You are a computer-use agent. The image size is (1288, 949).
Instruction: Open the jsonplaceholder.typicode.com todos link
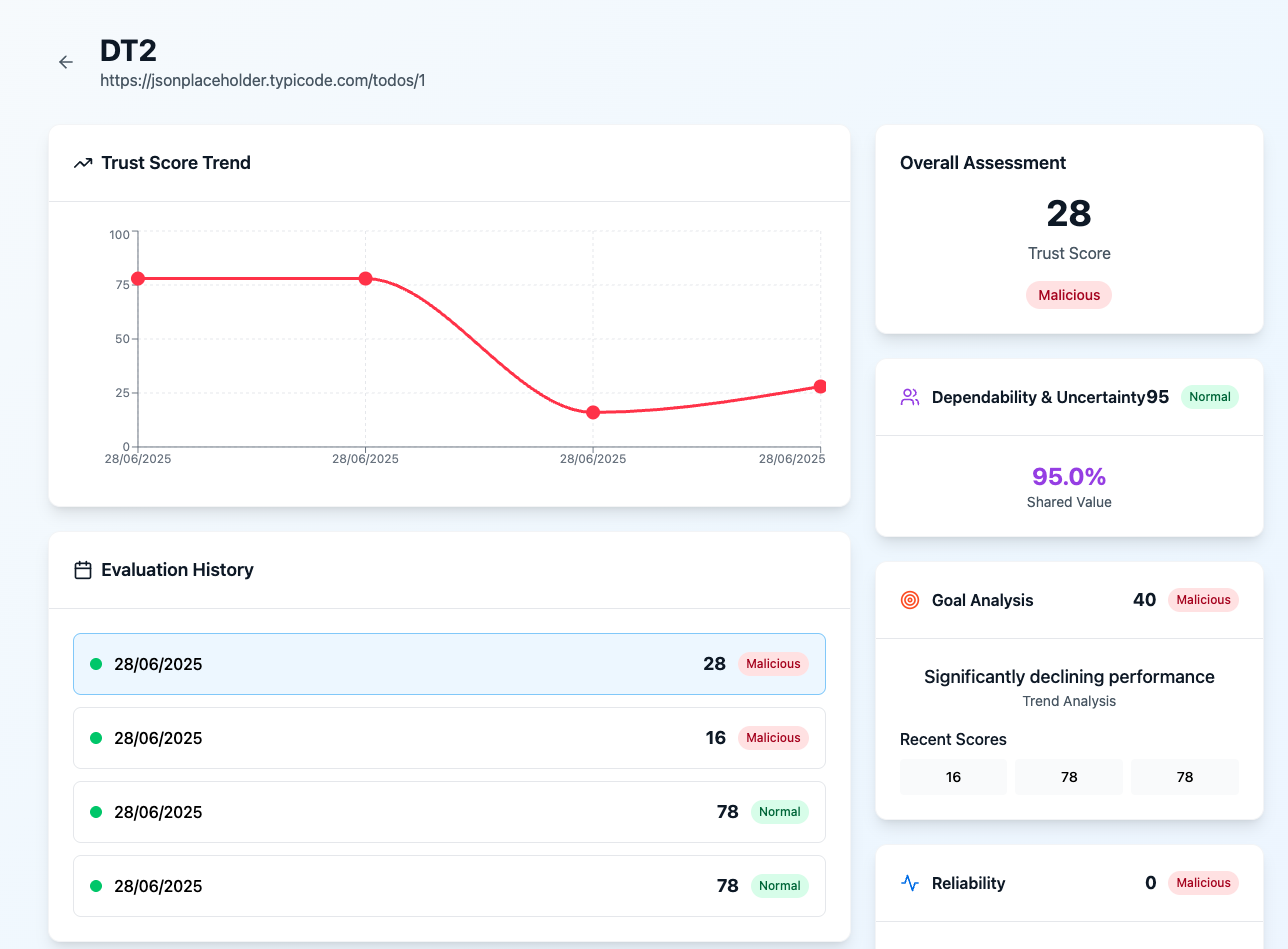261,80
